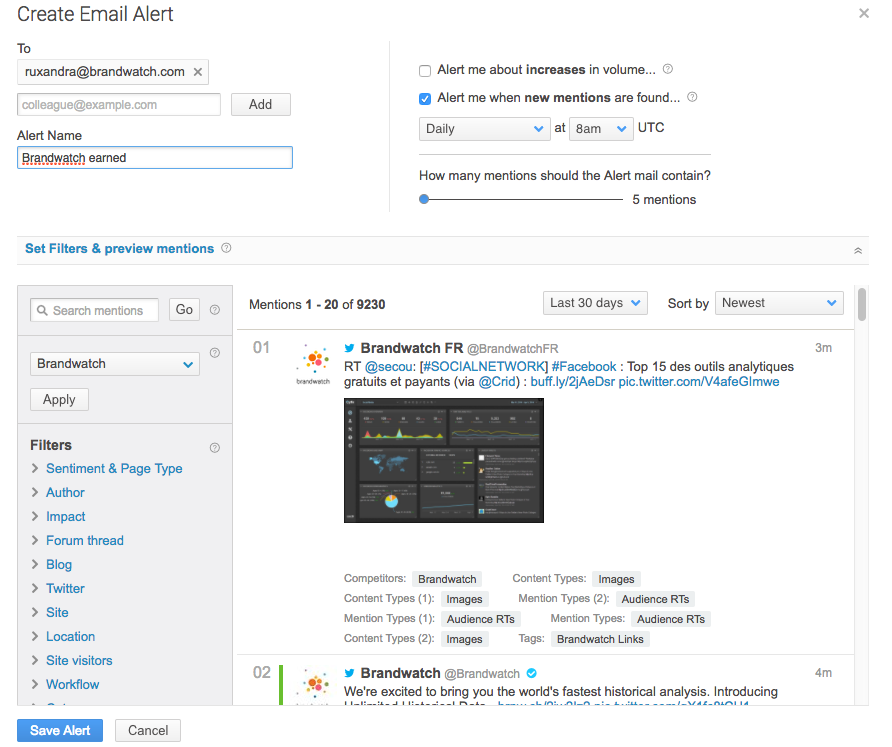The width and height of the screenshot is (892, 747).
Task: Open the help icon beside the Filters heading
Action: [x=214, y=447]
